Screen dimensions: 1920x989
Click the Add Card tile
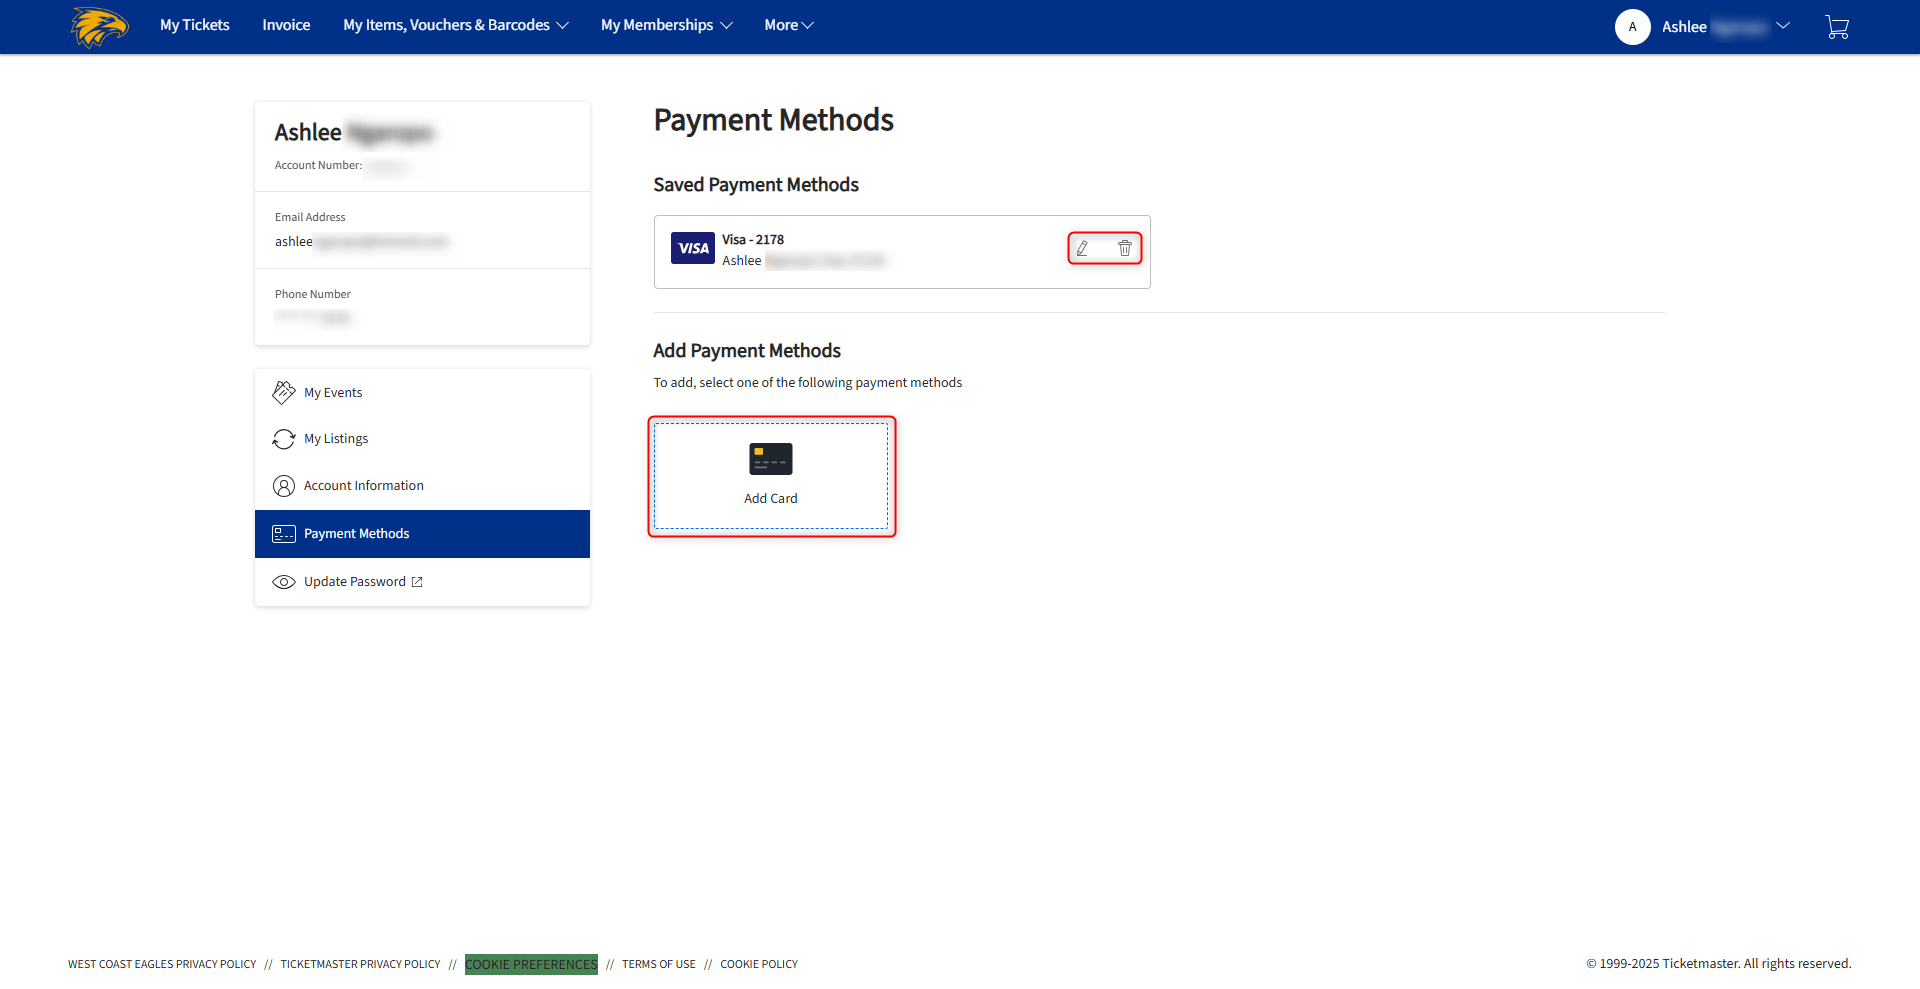point(771,475)
